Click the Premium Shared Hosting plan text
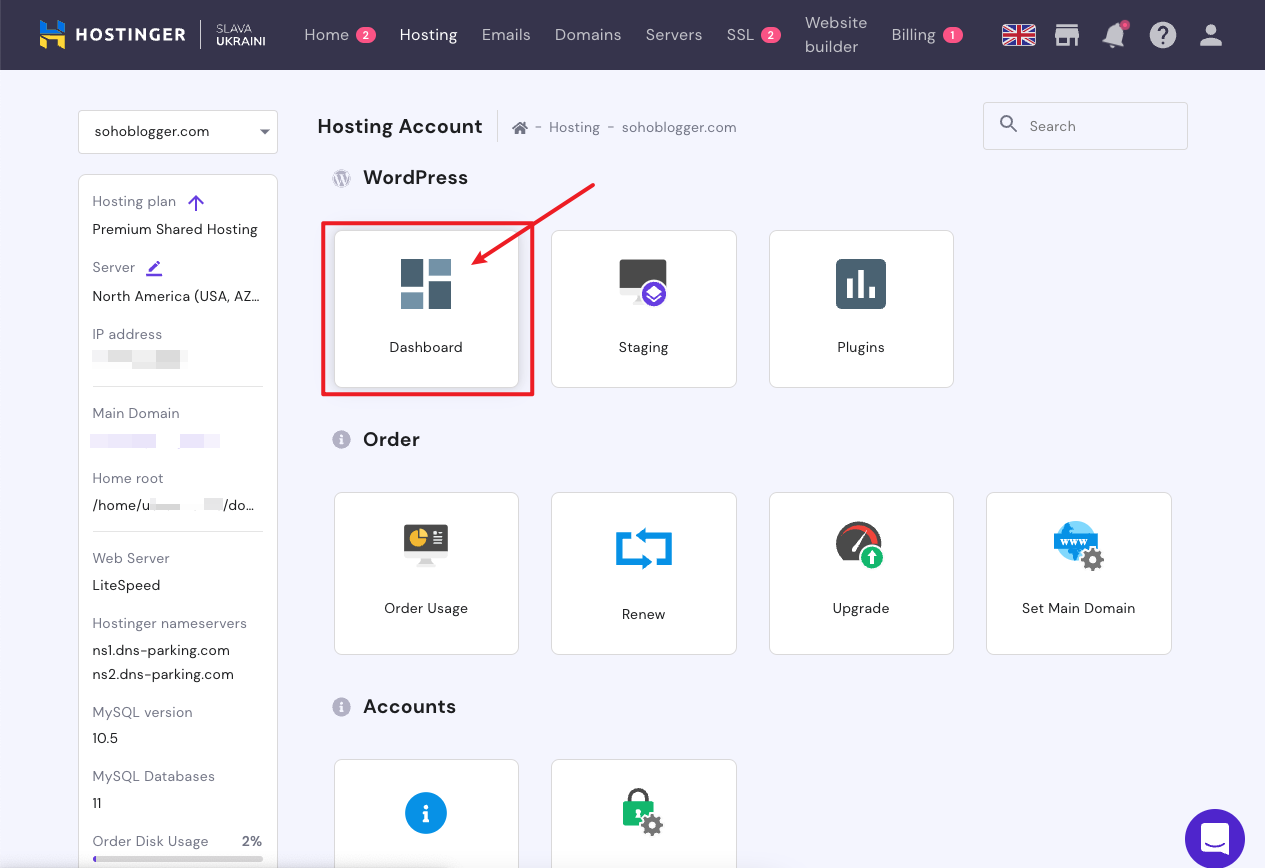This screenshot has width=1265, height=868. (x=175, y=230)
